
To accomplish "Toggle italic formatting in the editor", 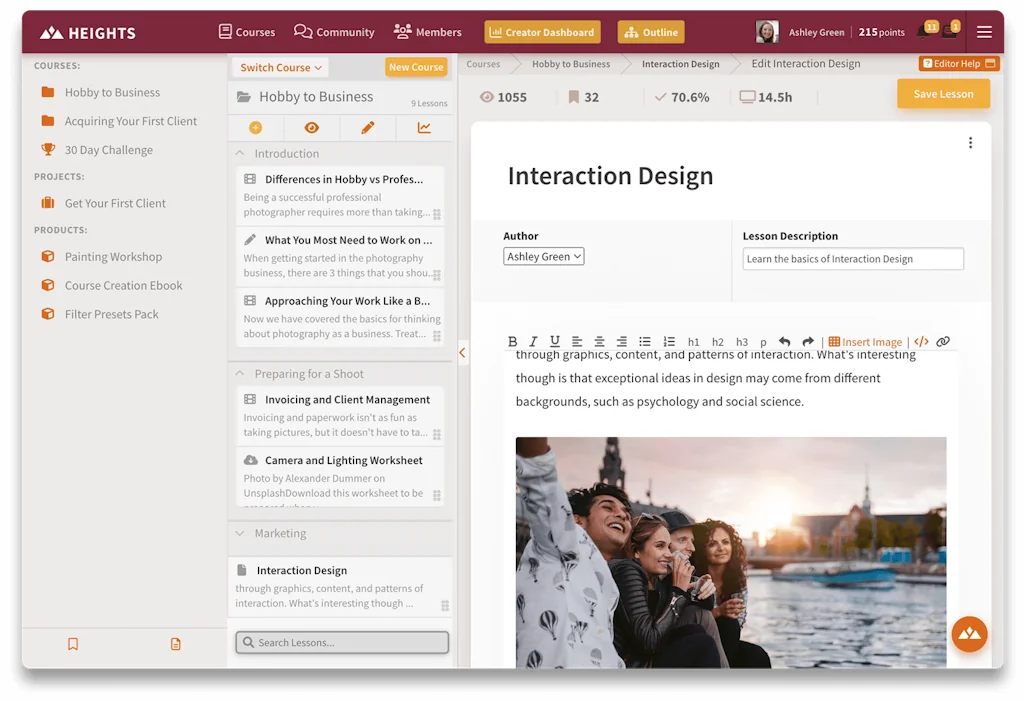I will (x=533, y=341).
